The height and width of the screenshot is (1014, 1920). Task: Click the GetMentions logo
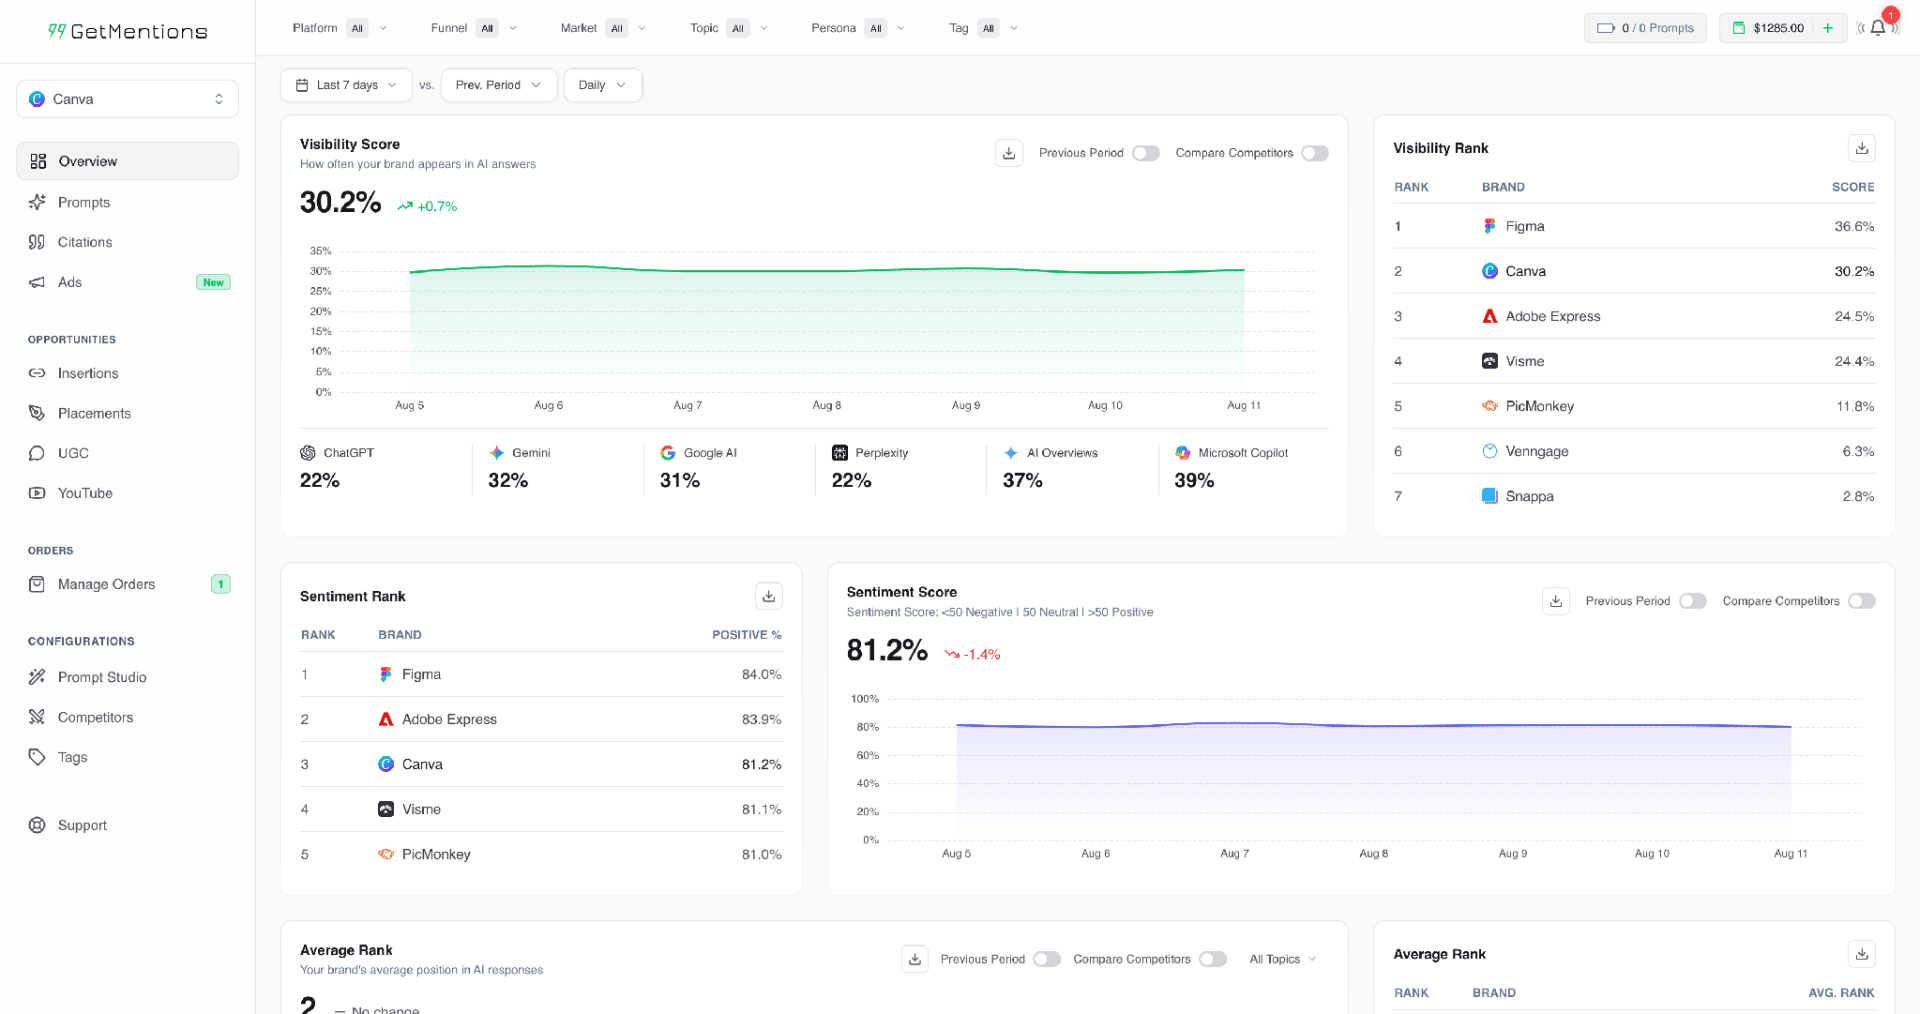coord(128,31)
